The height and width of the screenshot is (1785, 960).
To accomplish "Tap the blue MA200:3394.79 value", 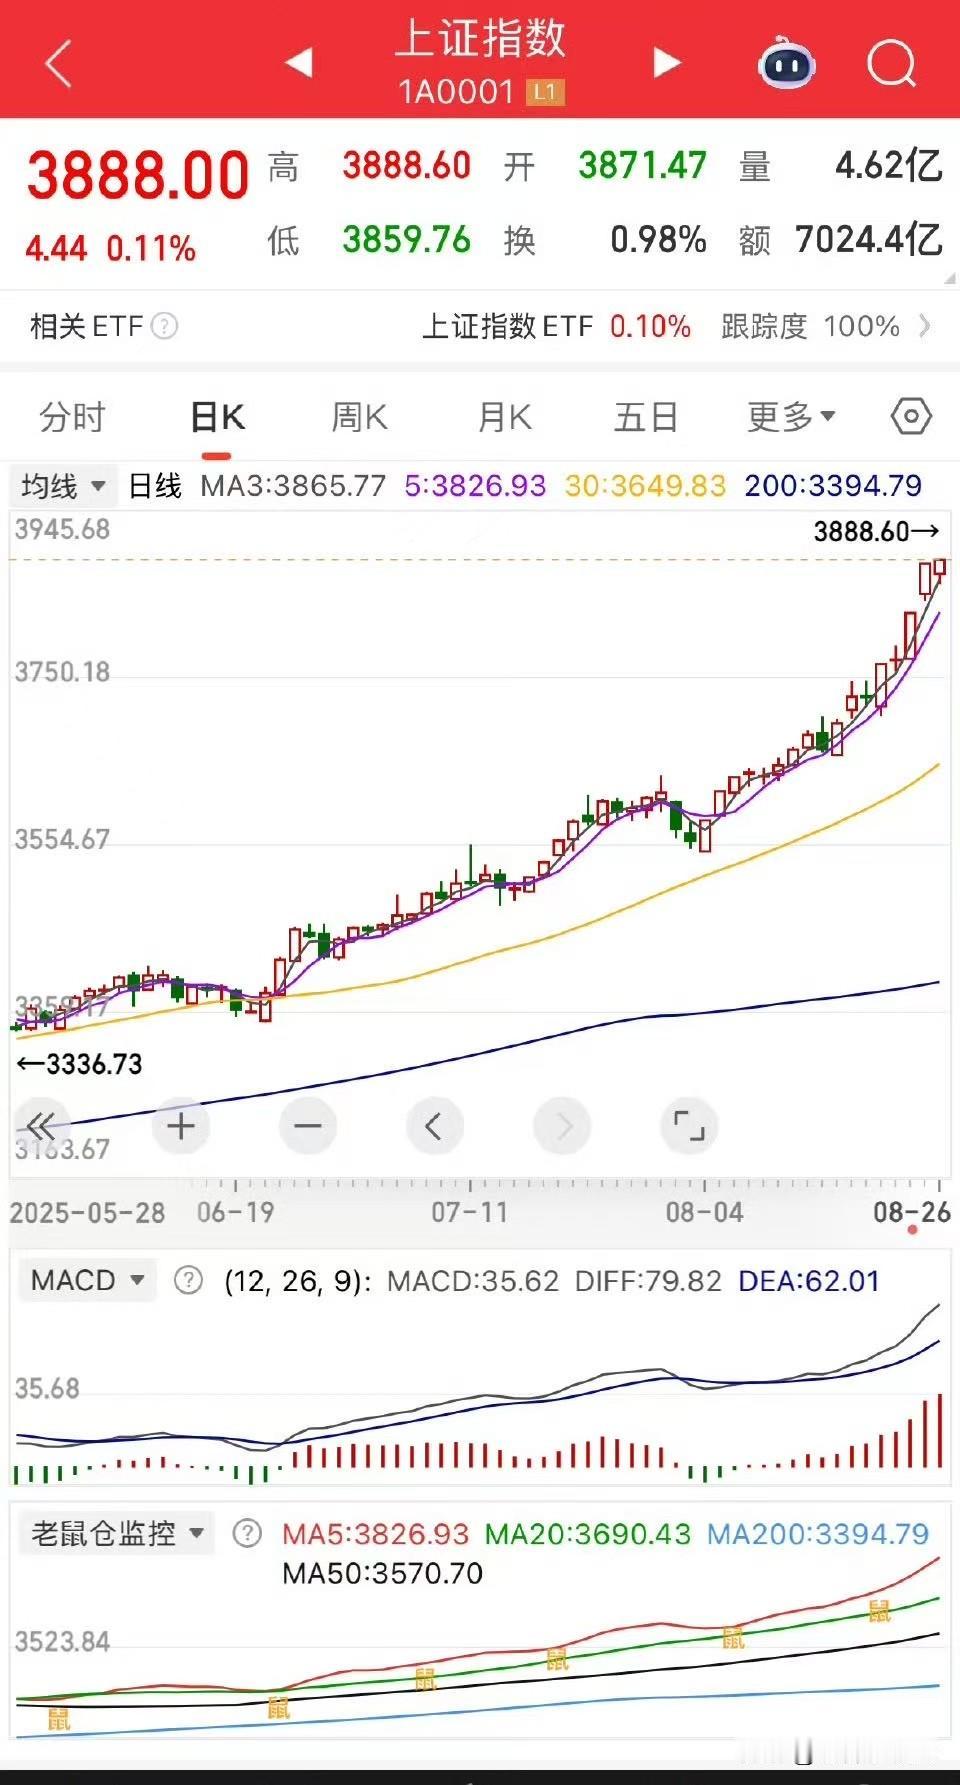I will coord(818,1533).
